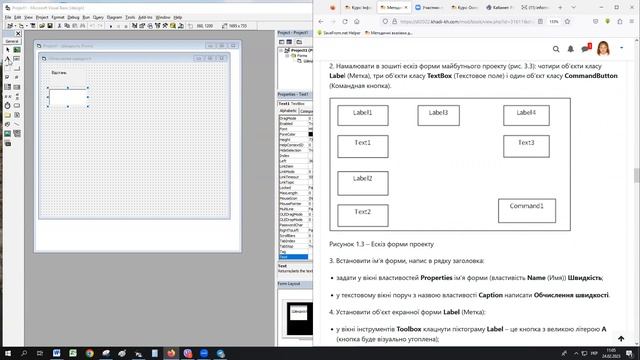Viewport: 640px width, 360px height.
Task: Click View Object in the Project panel
Action: (x=289, y=42)
